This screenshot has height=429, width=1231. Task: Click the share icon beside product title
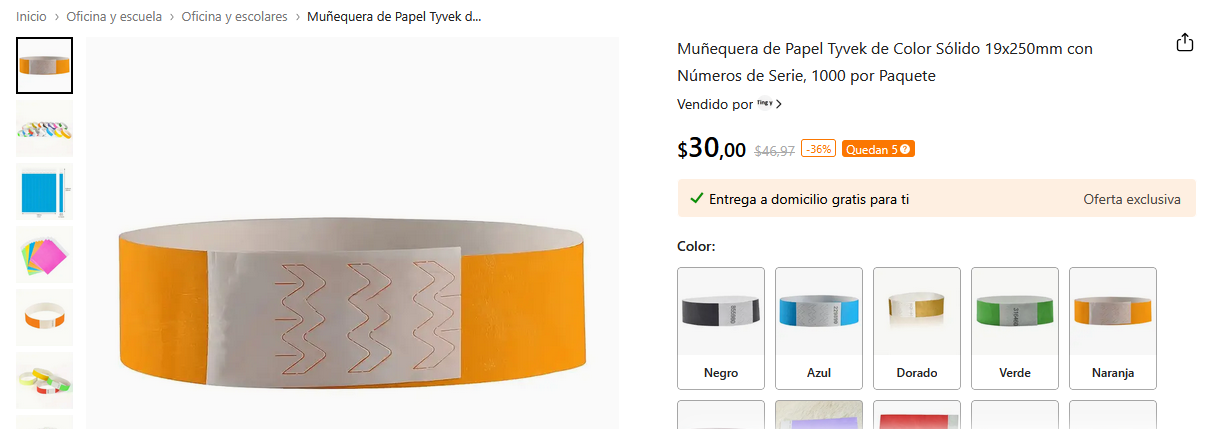point(1184,43)
